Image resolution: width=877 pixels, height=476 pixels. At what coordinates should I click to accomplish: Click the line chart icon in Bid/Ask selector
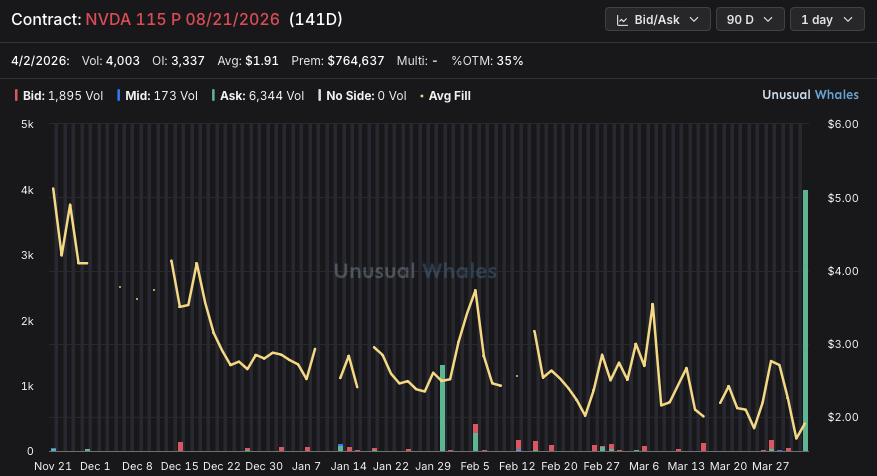tap(622, 20)
